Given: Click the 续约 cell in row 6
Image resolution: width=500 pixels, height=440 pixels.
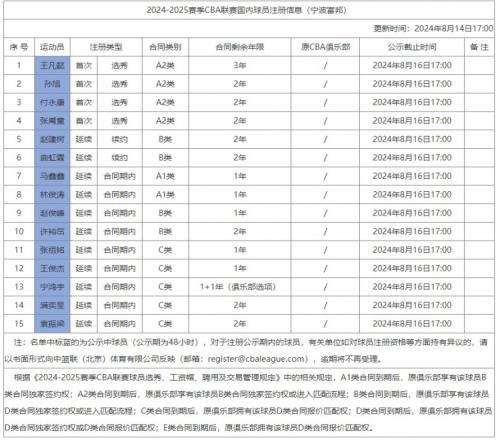Looking at the screenshot, I should [x=120, y=158].
